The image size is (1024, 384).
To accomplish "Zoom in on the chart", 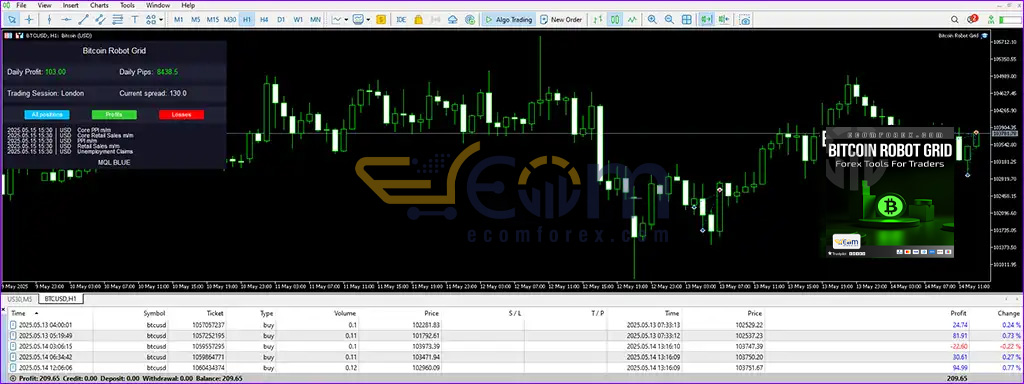I will (652, 20).
